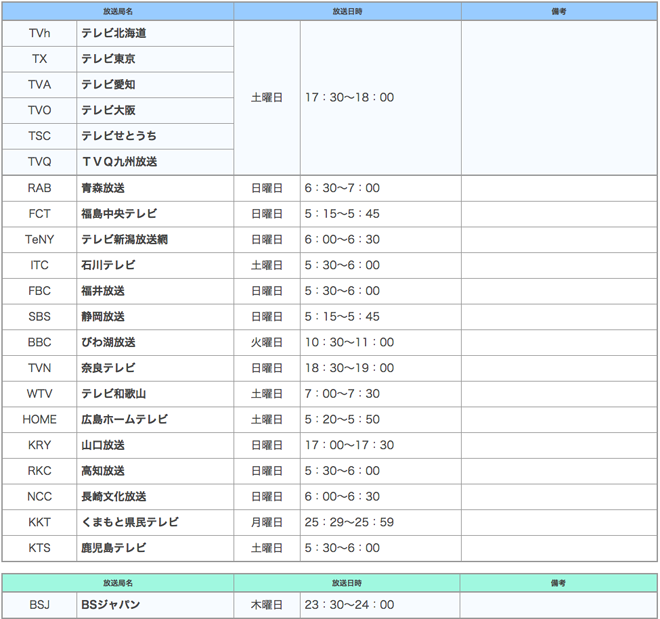Screen dimensions: 660x619
Task: Select the くまもと県民テレビ station name
Action: point(130,522)
